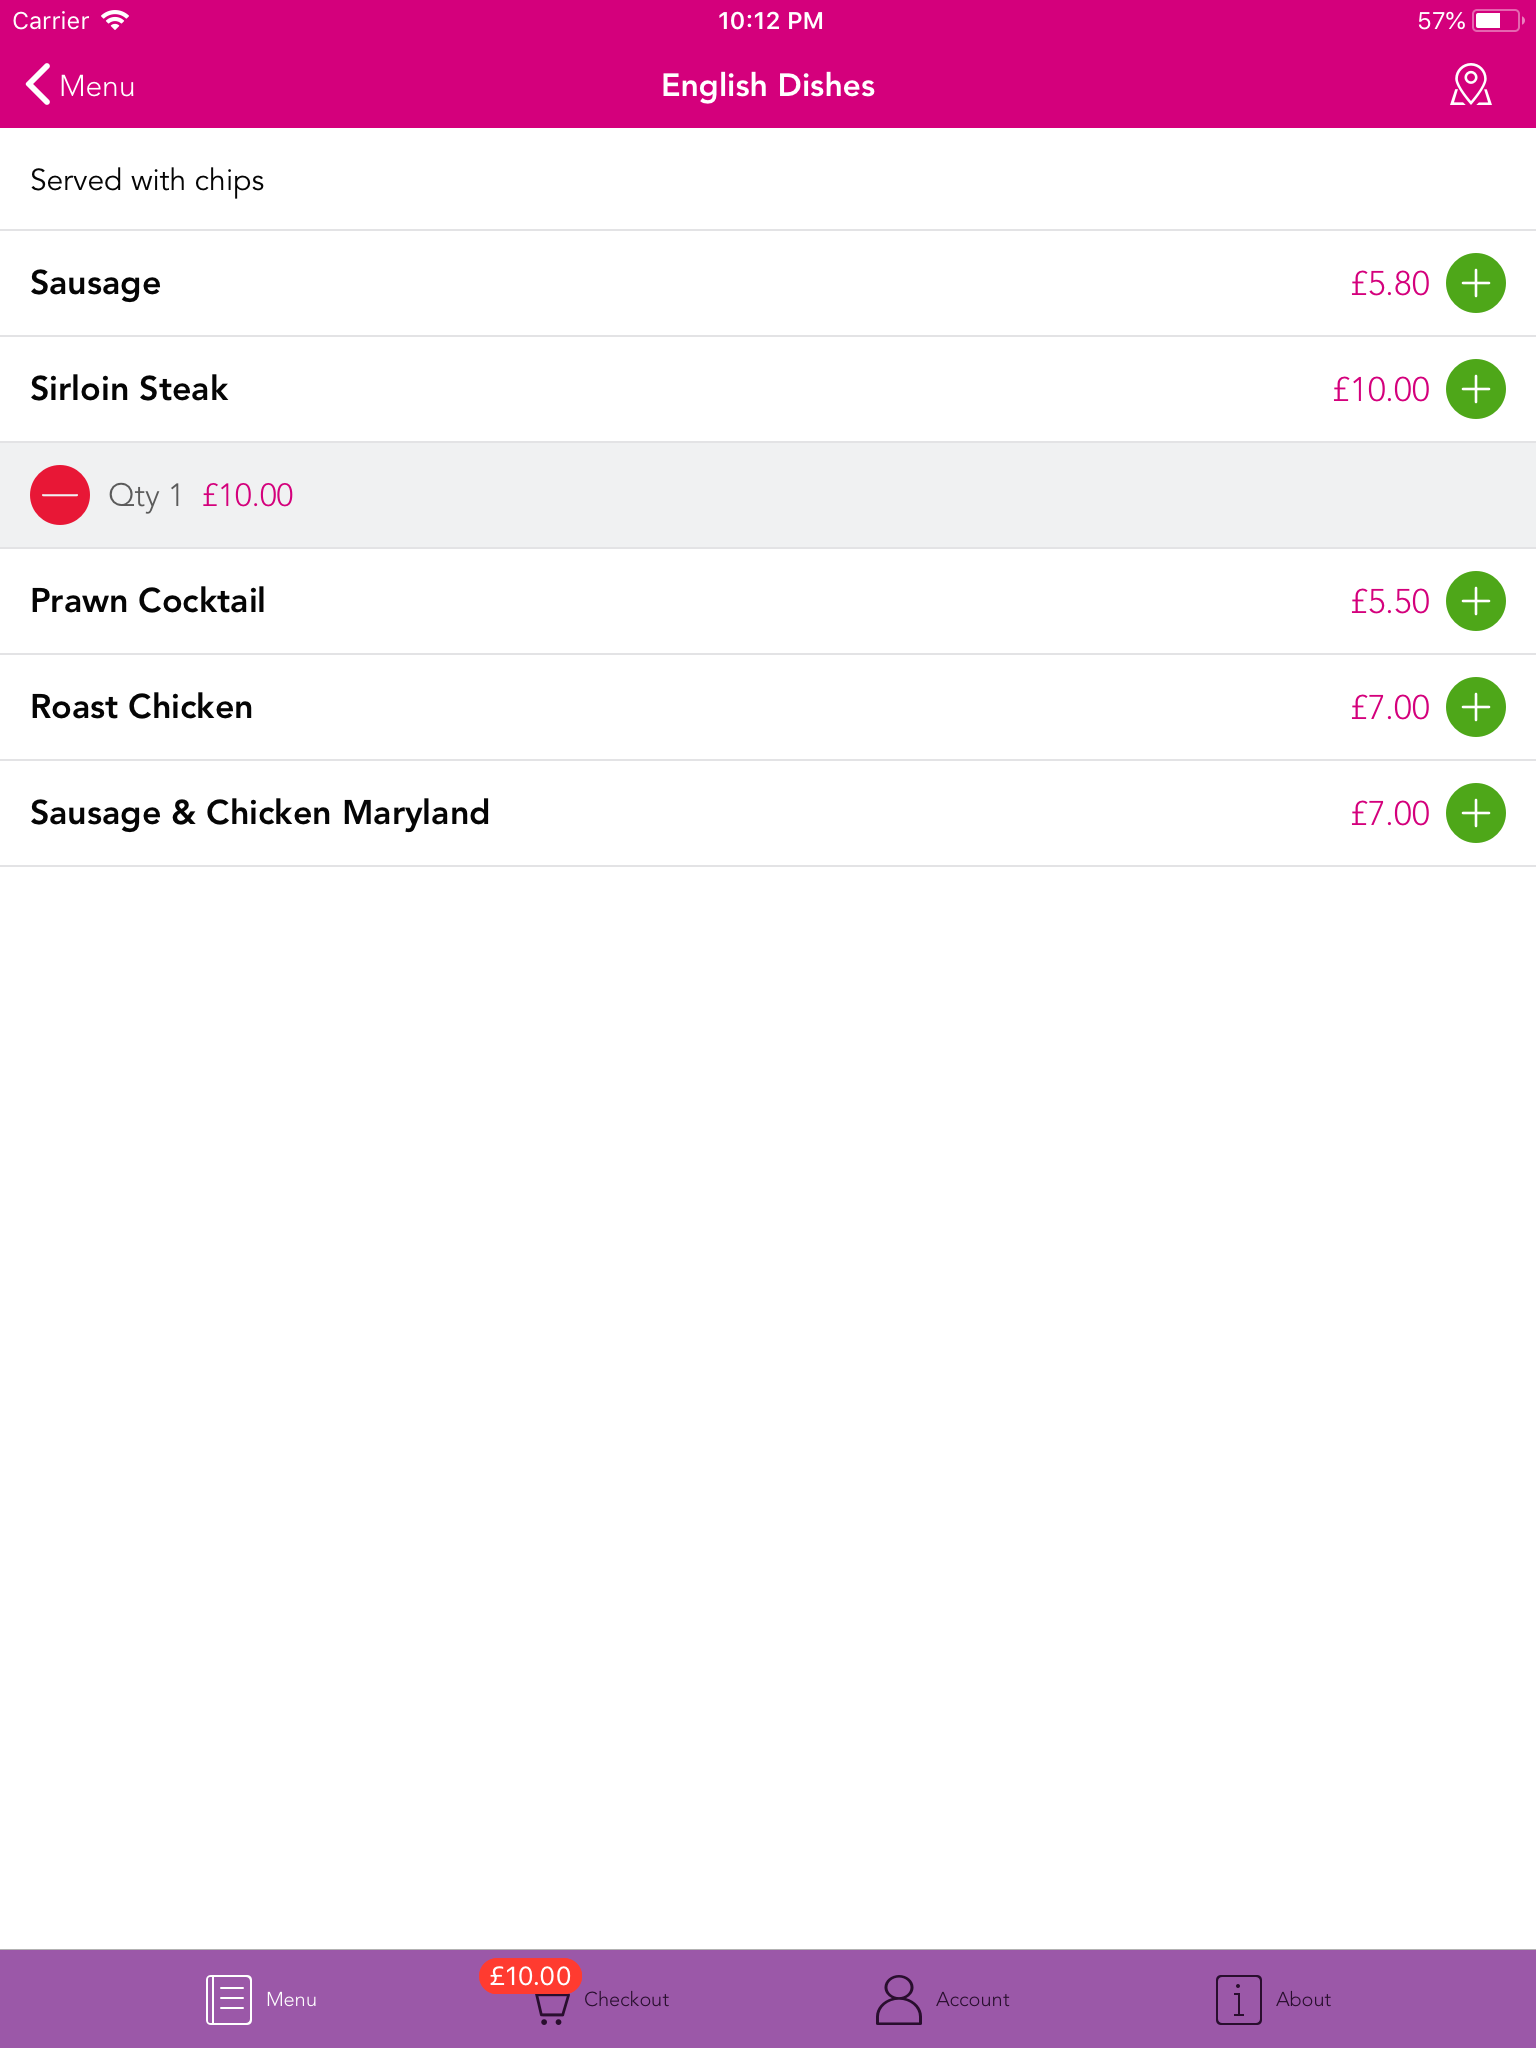The height and width of the screenshot is (2048, 1536).
Task: Switch to the Account tab
Action: pyautogui.click(x=943, y=1999)
